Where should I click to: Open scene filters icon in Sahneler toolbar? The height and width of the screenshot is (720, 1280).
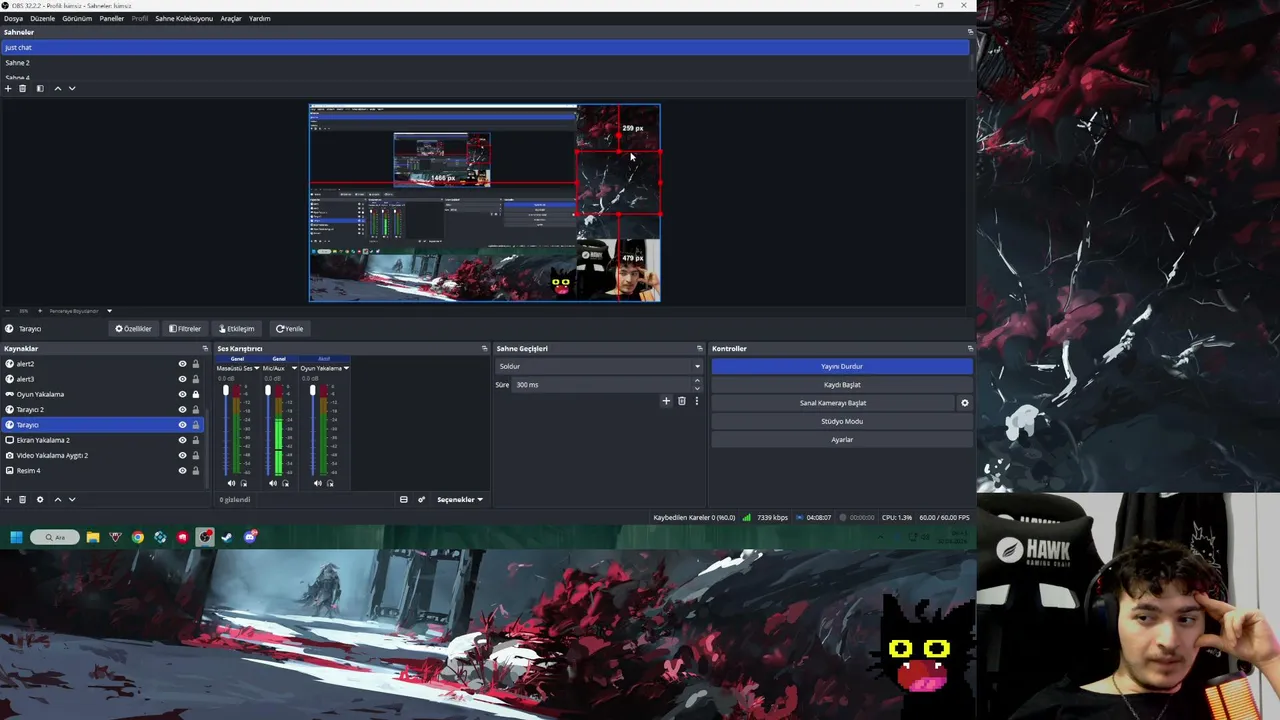click(x=40, y=89)
